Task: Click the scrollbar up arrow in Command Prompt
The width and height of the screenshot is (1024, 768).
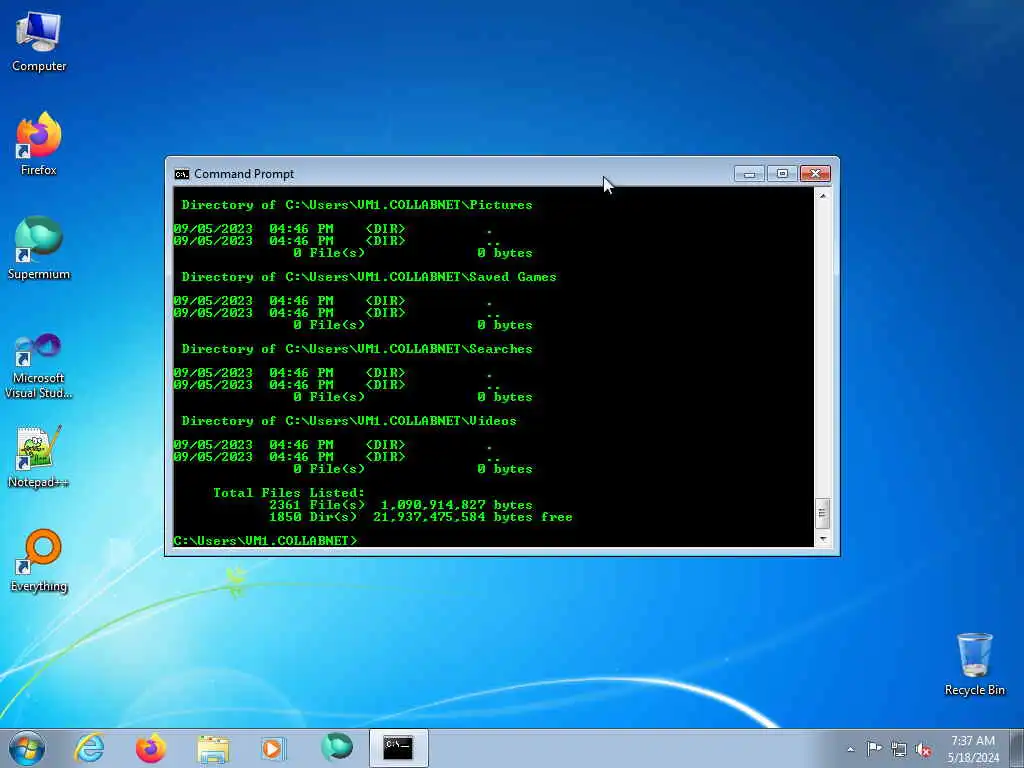Action: [823, 195]
